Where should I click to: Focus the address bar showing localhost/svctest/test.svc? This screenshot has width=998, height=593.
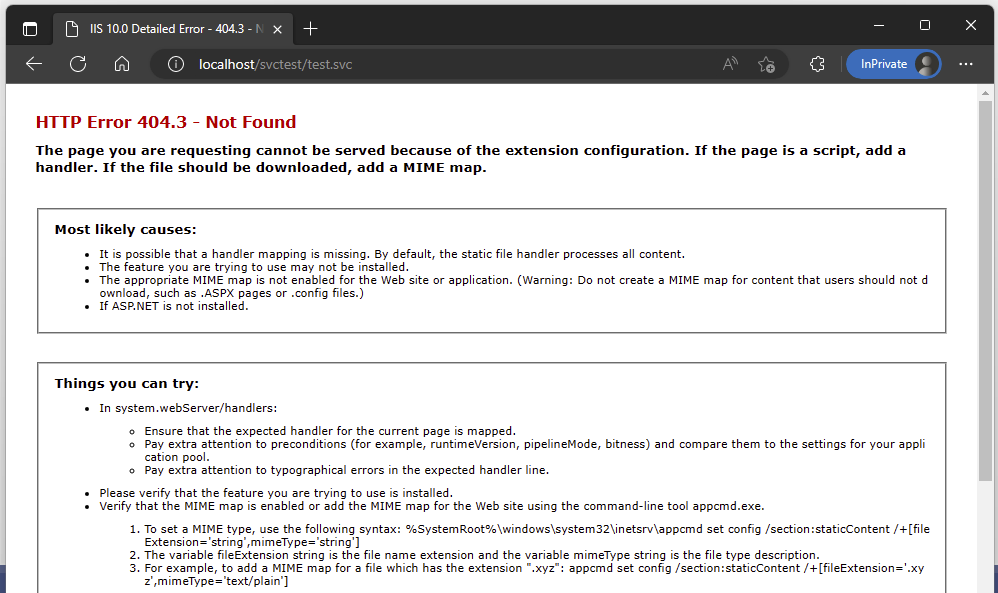(x=440, y=64)
